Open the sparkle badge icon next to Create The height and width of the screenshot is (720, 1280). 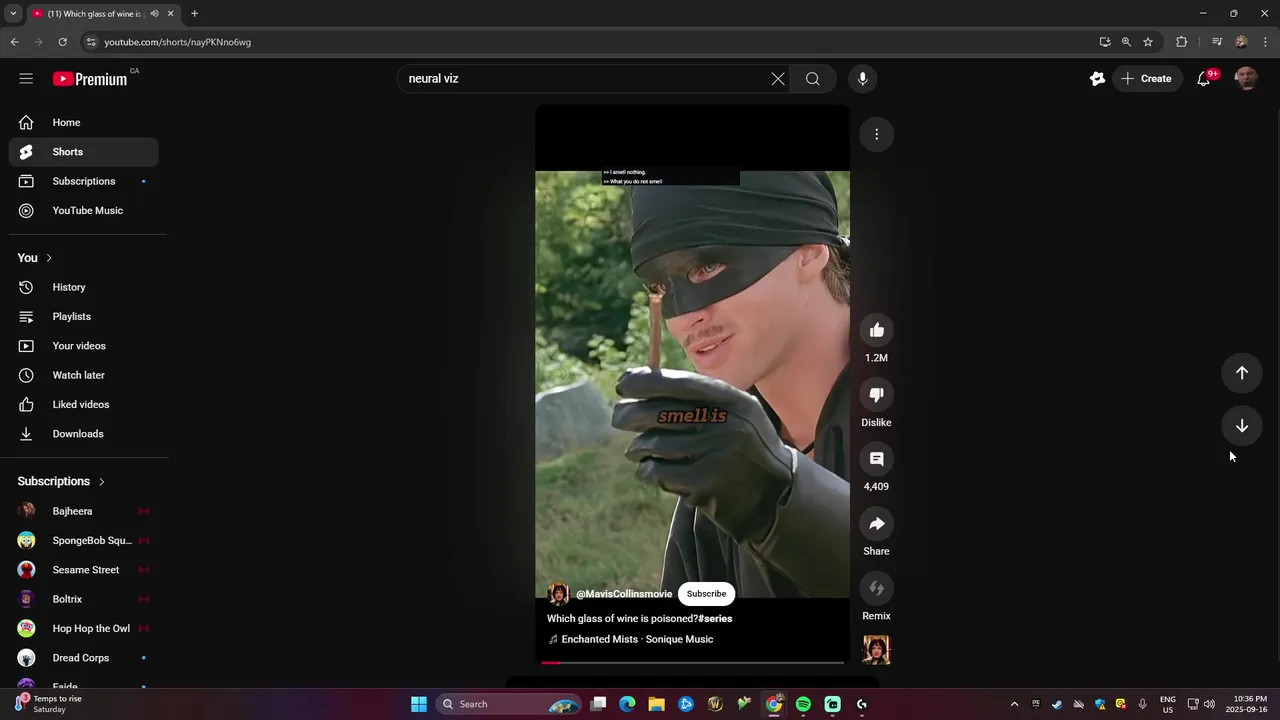pos(1097,79)
